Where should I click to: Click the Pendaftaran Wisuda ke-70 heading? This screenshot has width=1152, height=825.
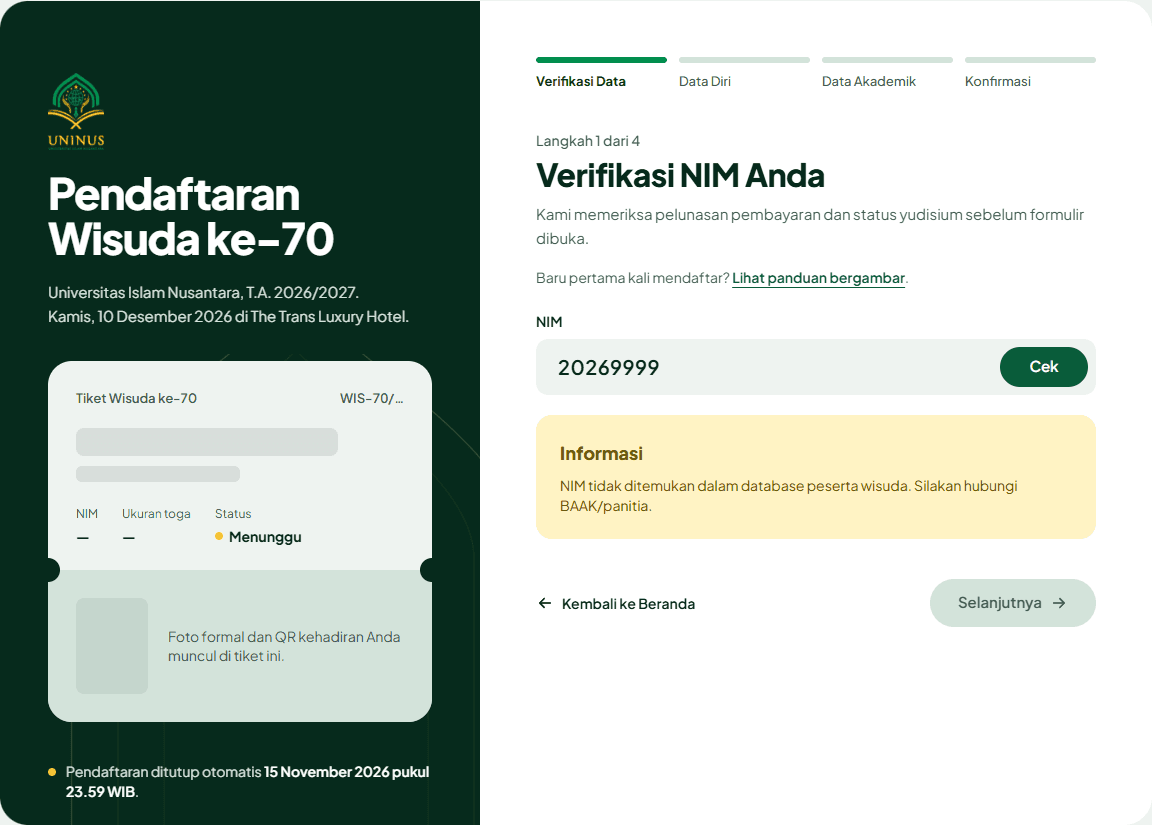click(x=191, y=217)
